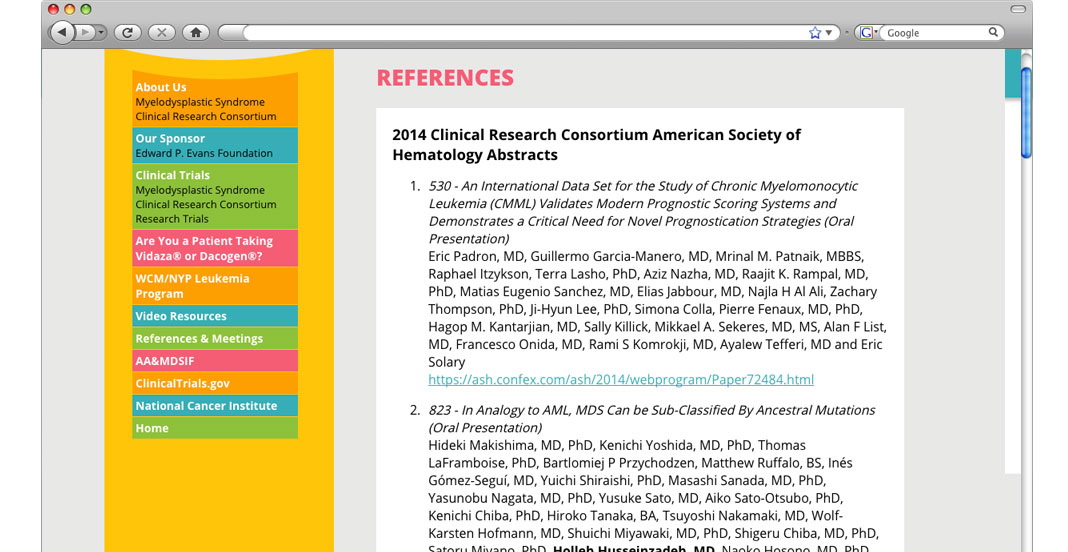
Task: Open the dropdown arrow next to bookmark star
Action: 829,33
